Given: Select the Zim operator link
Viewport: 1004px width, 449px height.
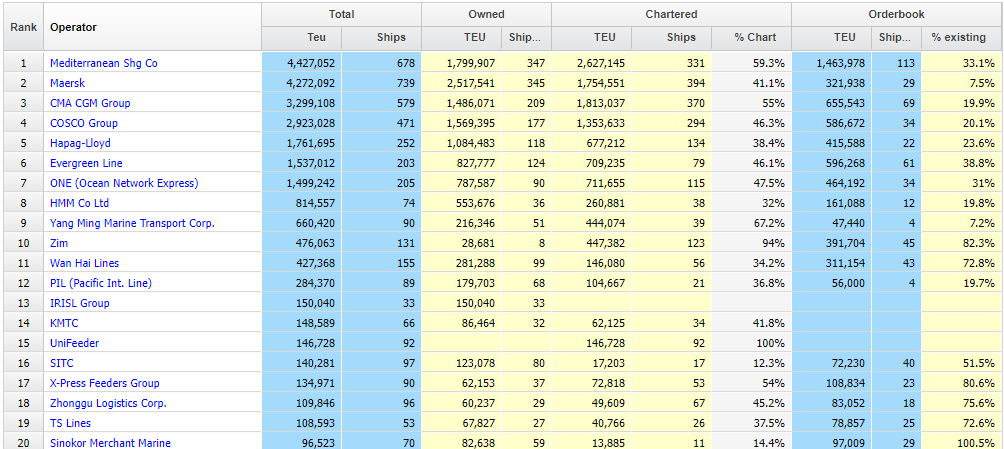Looking at the screenshot, I should click(59, 243).
